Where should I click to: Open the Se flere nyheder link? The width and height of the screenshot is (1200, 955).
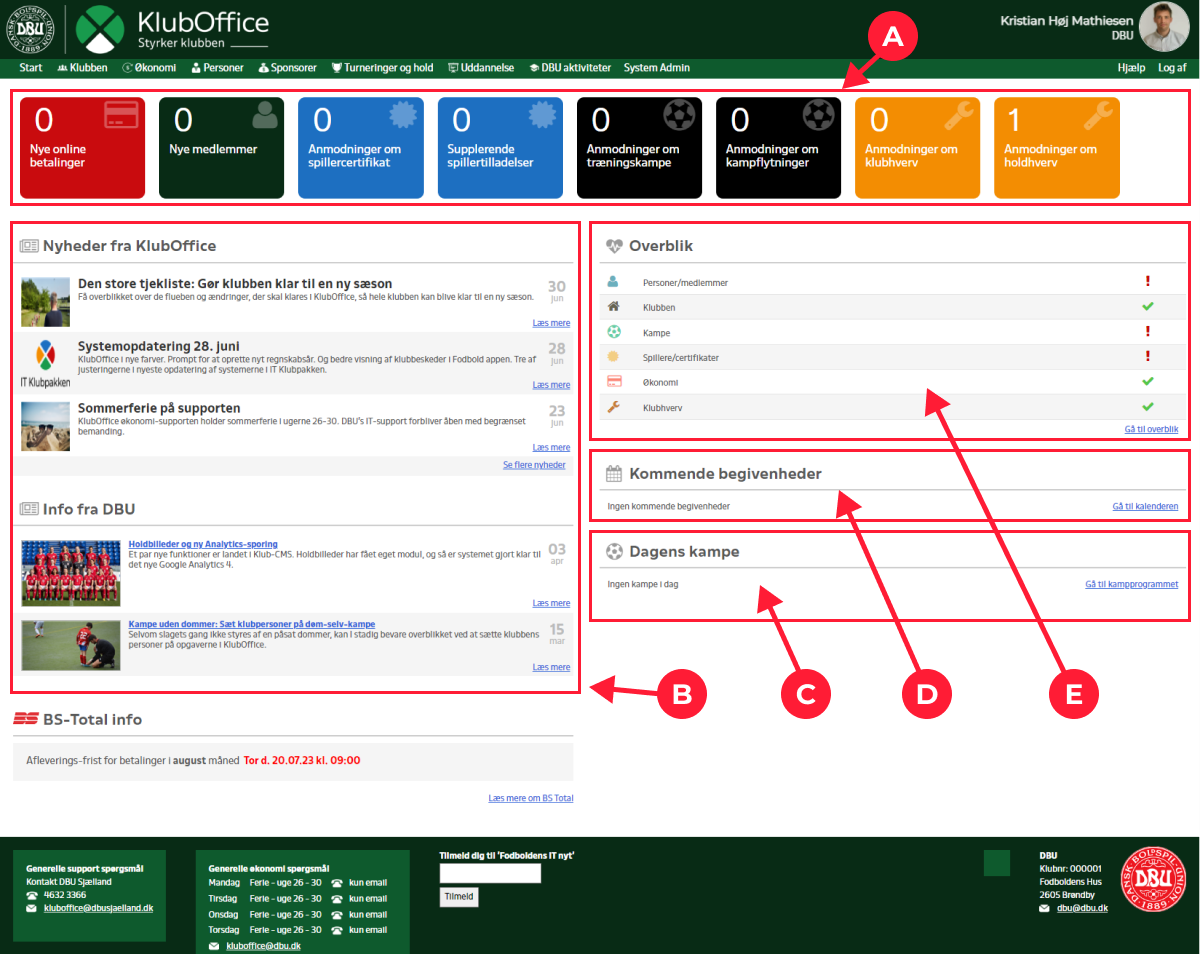534,465
